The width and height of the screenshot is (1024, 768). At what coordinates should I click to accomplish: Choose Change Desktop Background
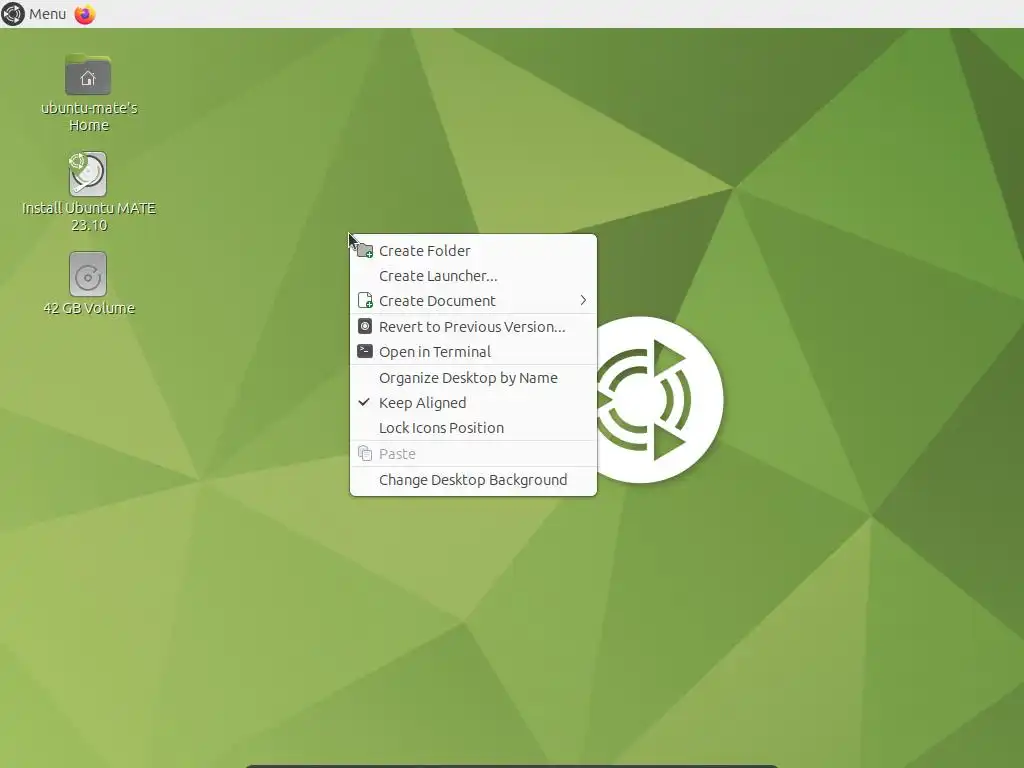pos(473,479)
